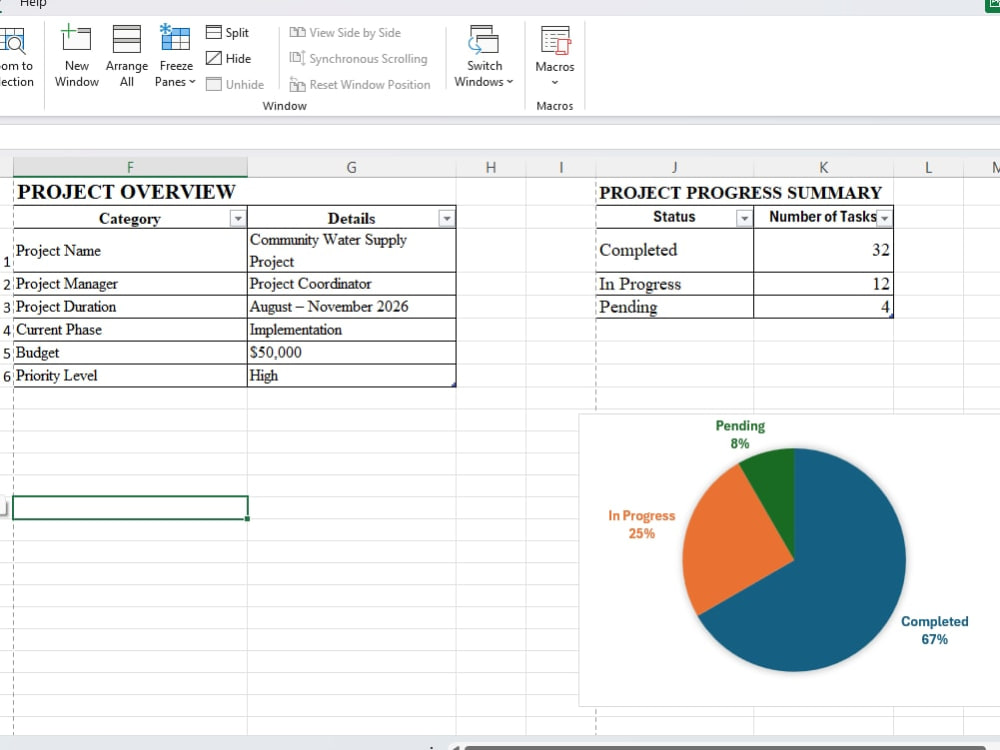Hide the current window with Hide
The image size is (1000, 750).
tap(229, 59)
